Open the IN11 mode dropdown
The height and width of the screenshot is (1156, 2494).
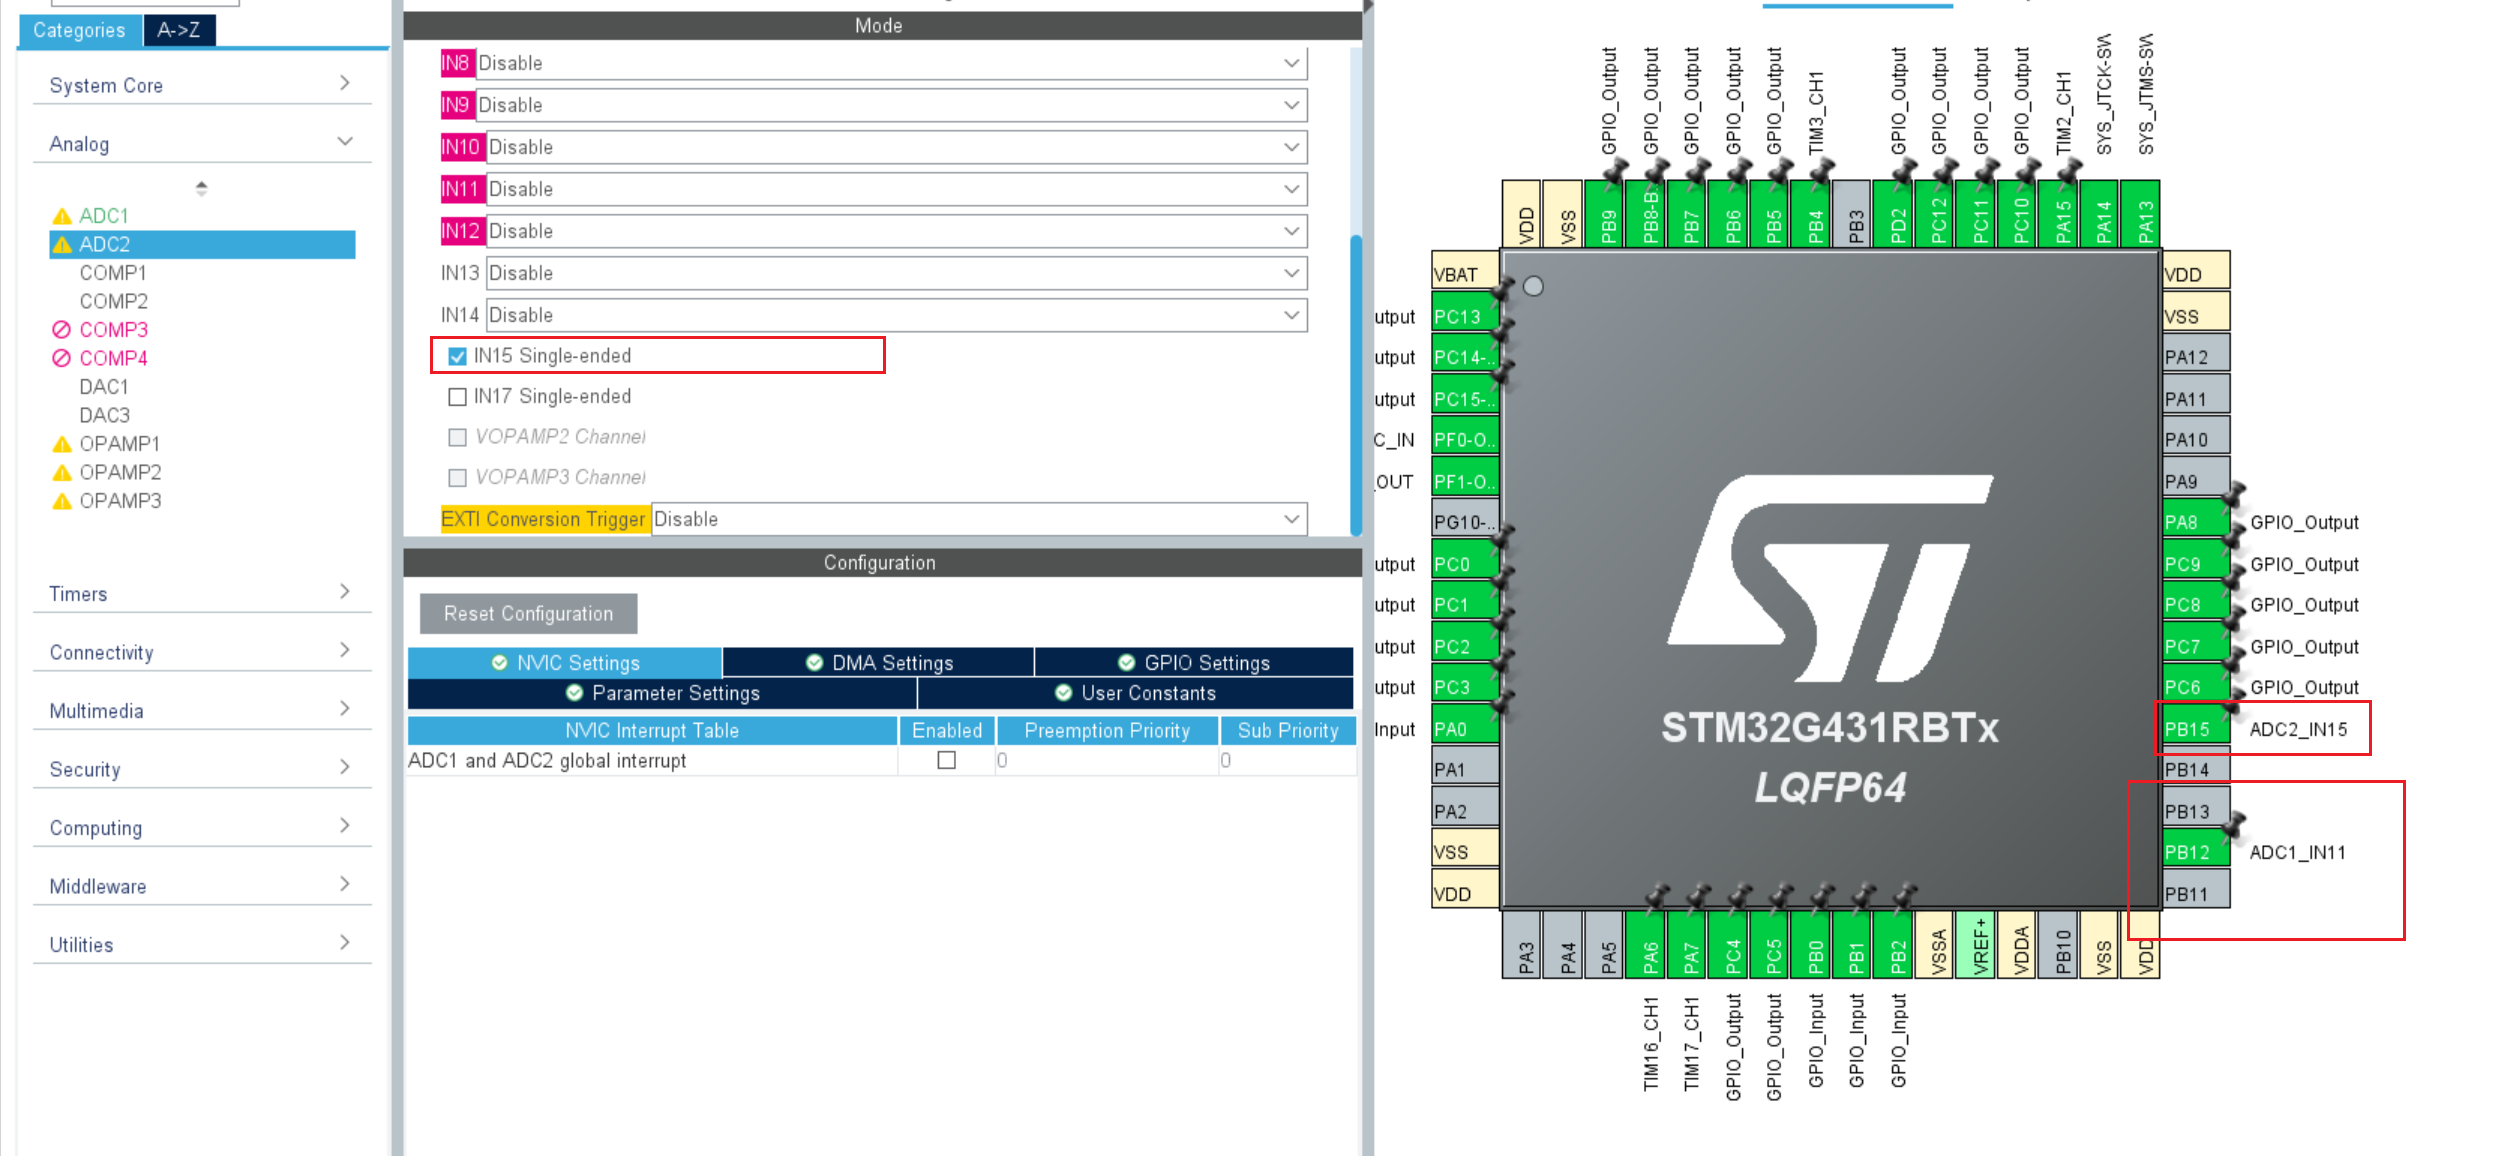[x=897, y=190]
